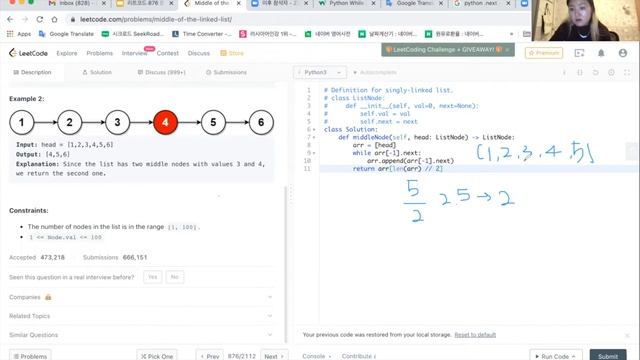Screen dimensions: 640x360
Task: Open the Explore menu item
Action: point(67,53)
